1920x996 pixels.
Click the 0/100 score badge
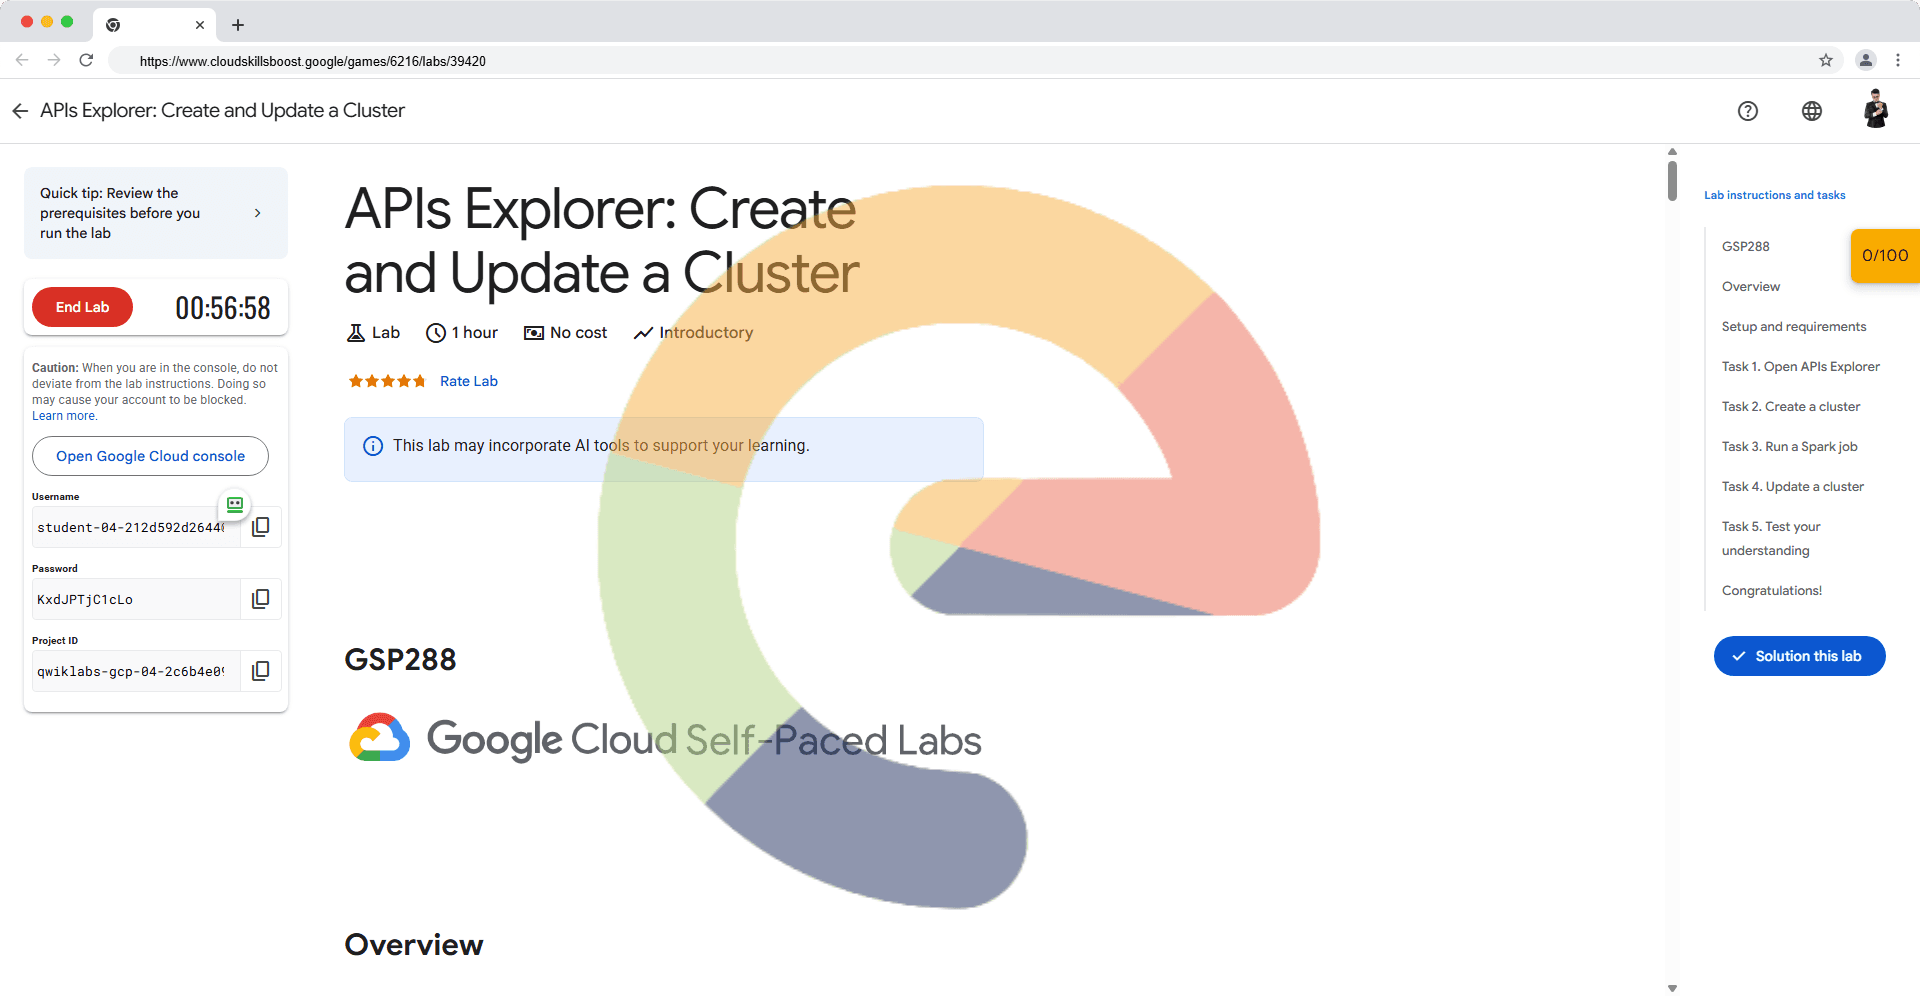(x=1885, y=255)
